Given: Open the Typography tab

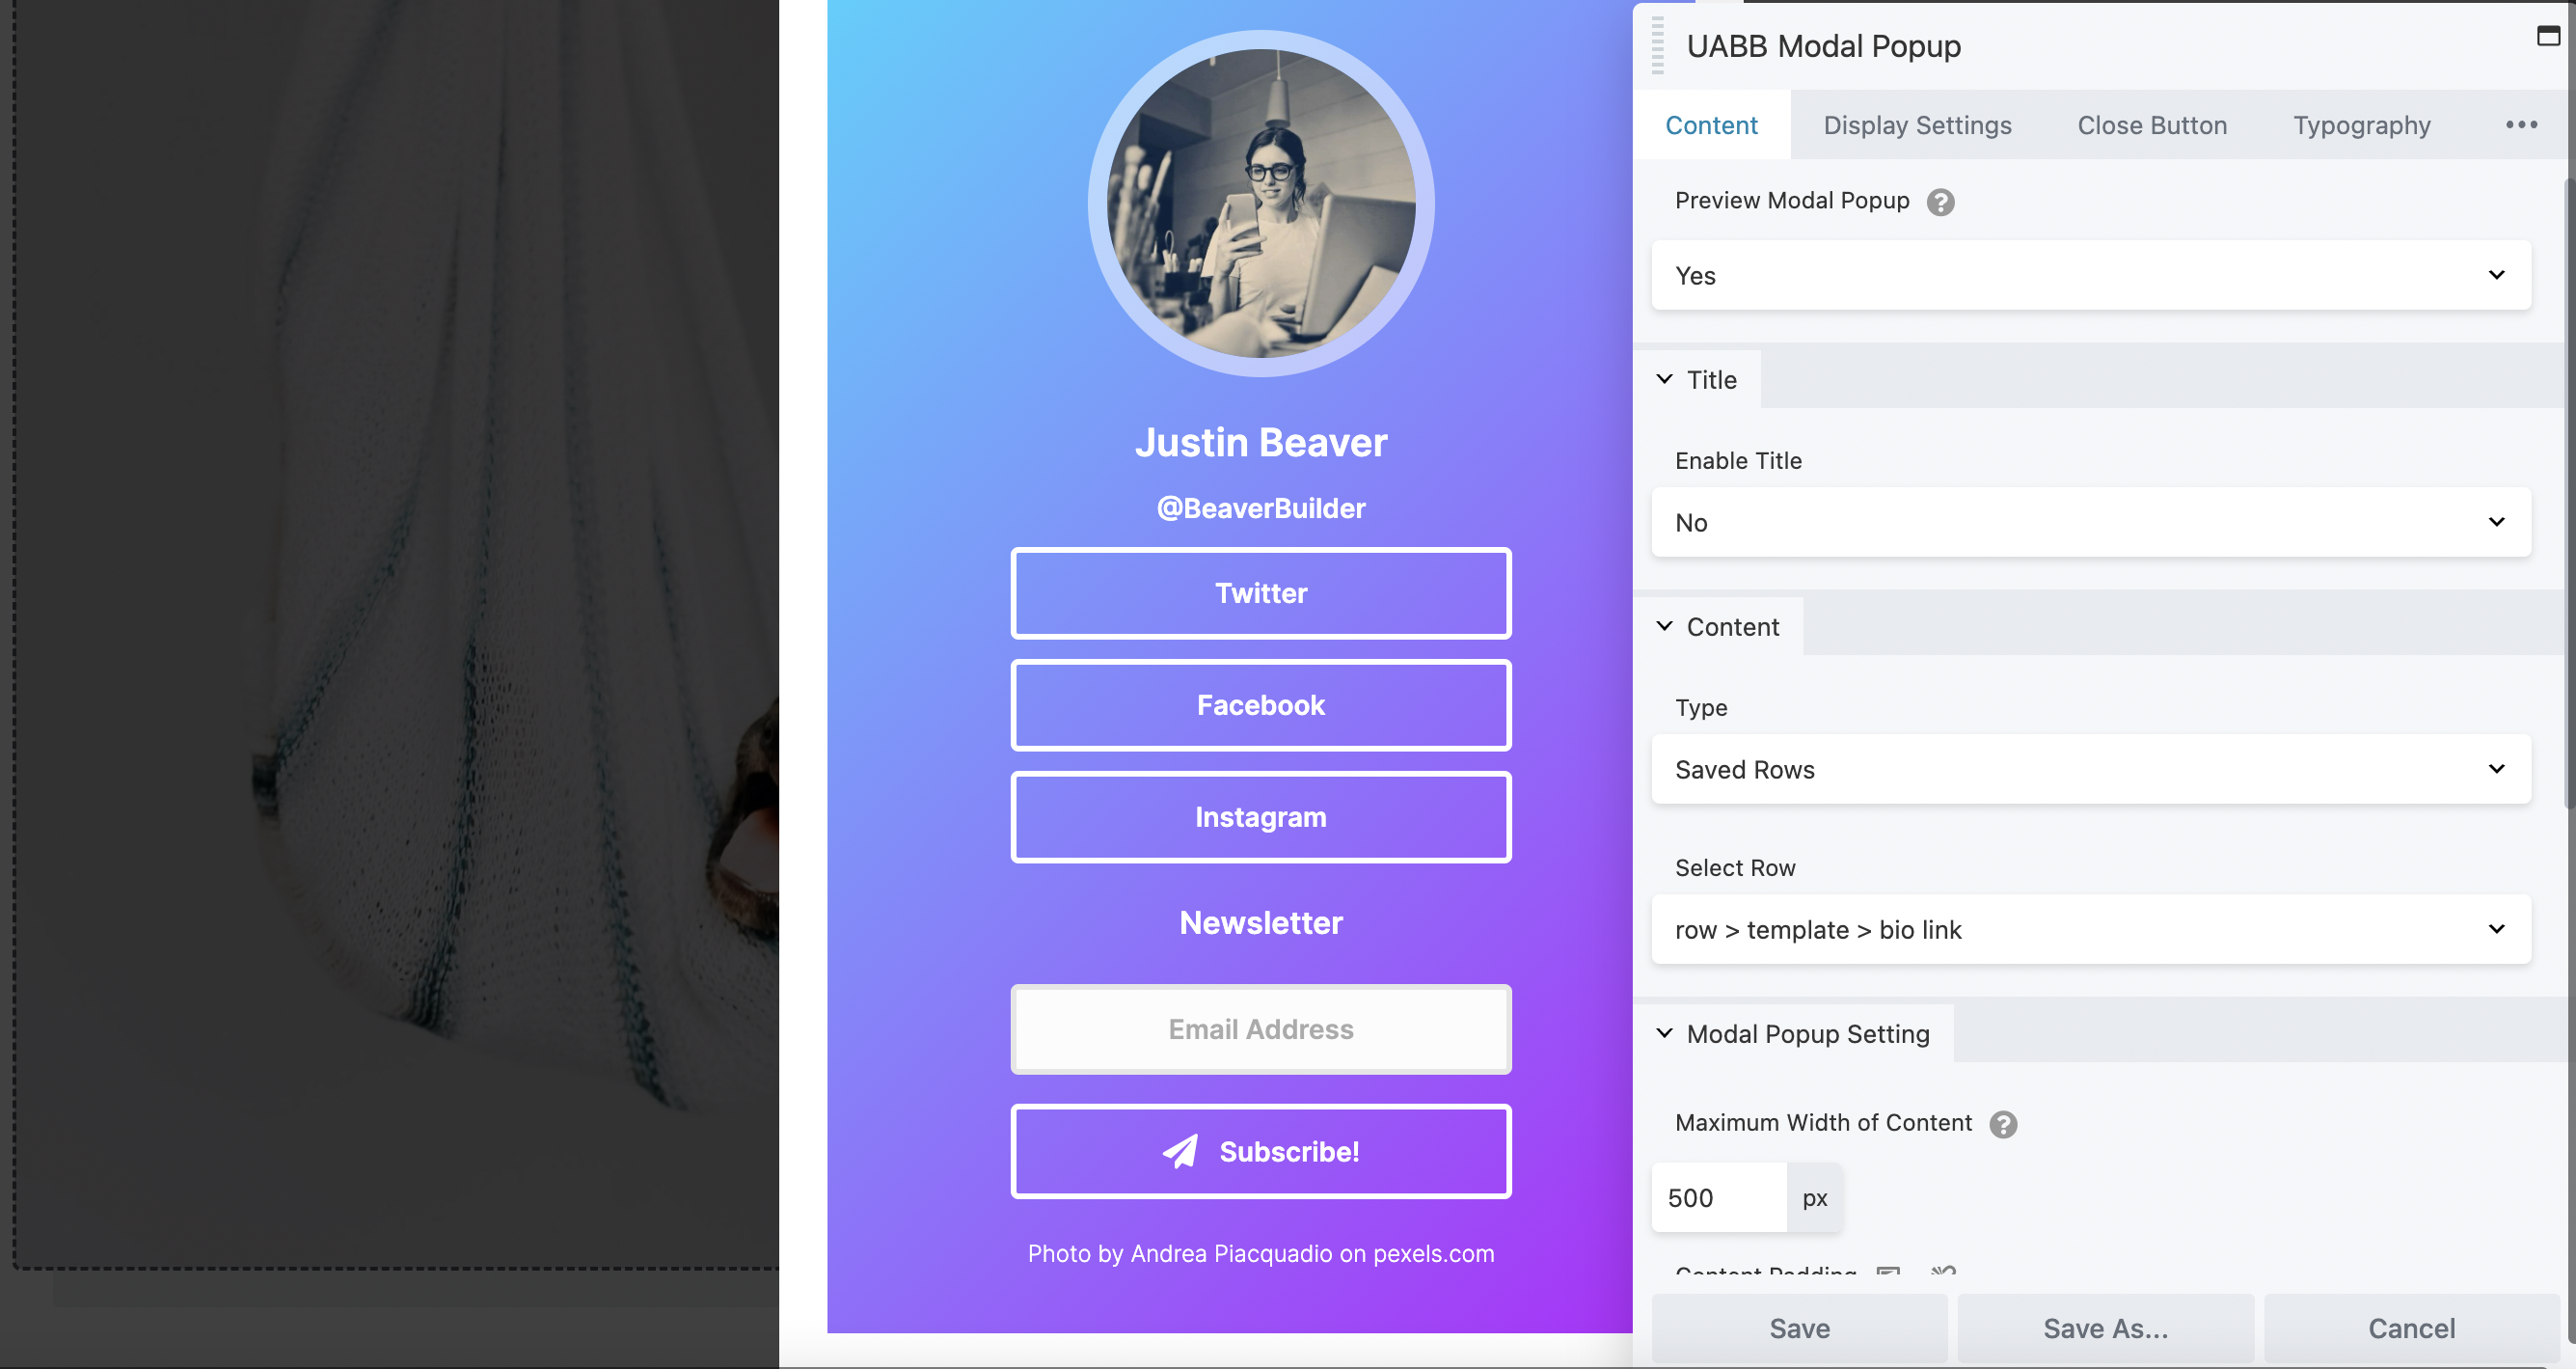Looking at the screenshot, I should 2361,125.
